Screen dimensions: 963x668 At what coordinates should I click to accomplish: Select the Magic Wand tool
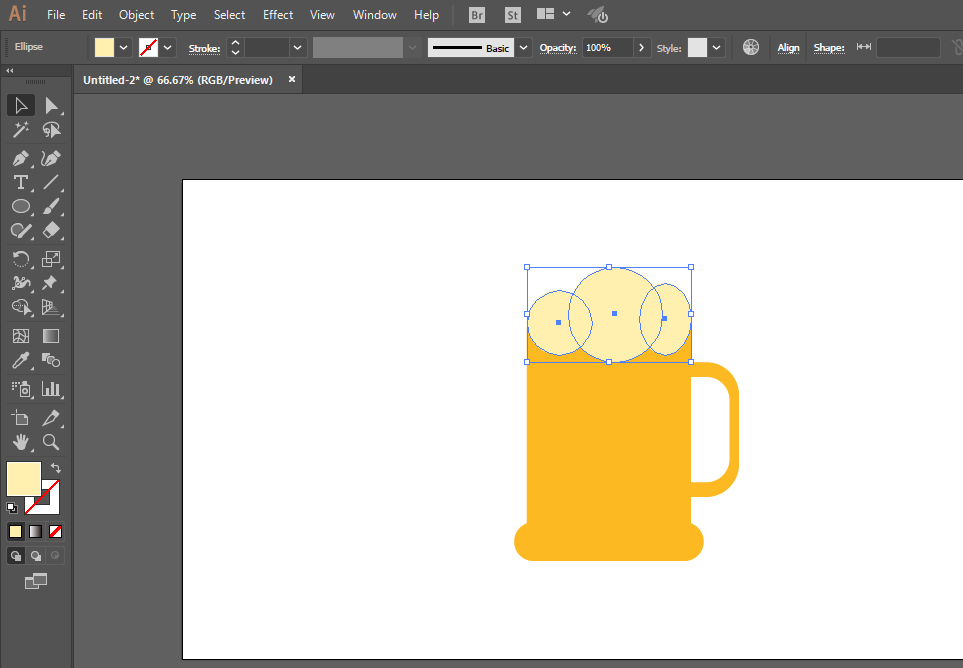20,130
